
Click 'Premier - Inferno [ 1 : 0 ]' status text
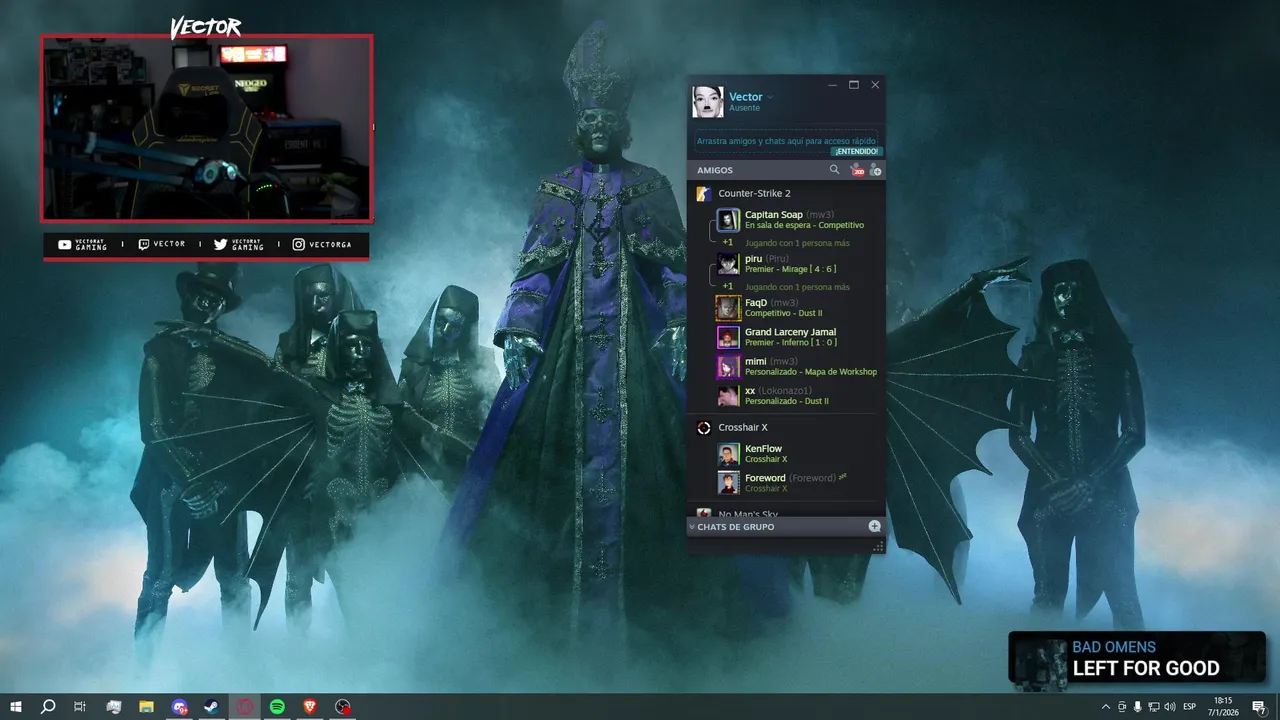pos(791,343)
